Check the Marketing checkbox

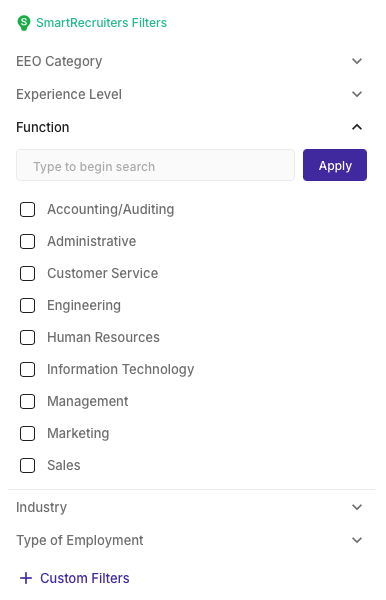click(28, 434)
